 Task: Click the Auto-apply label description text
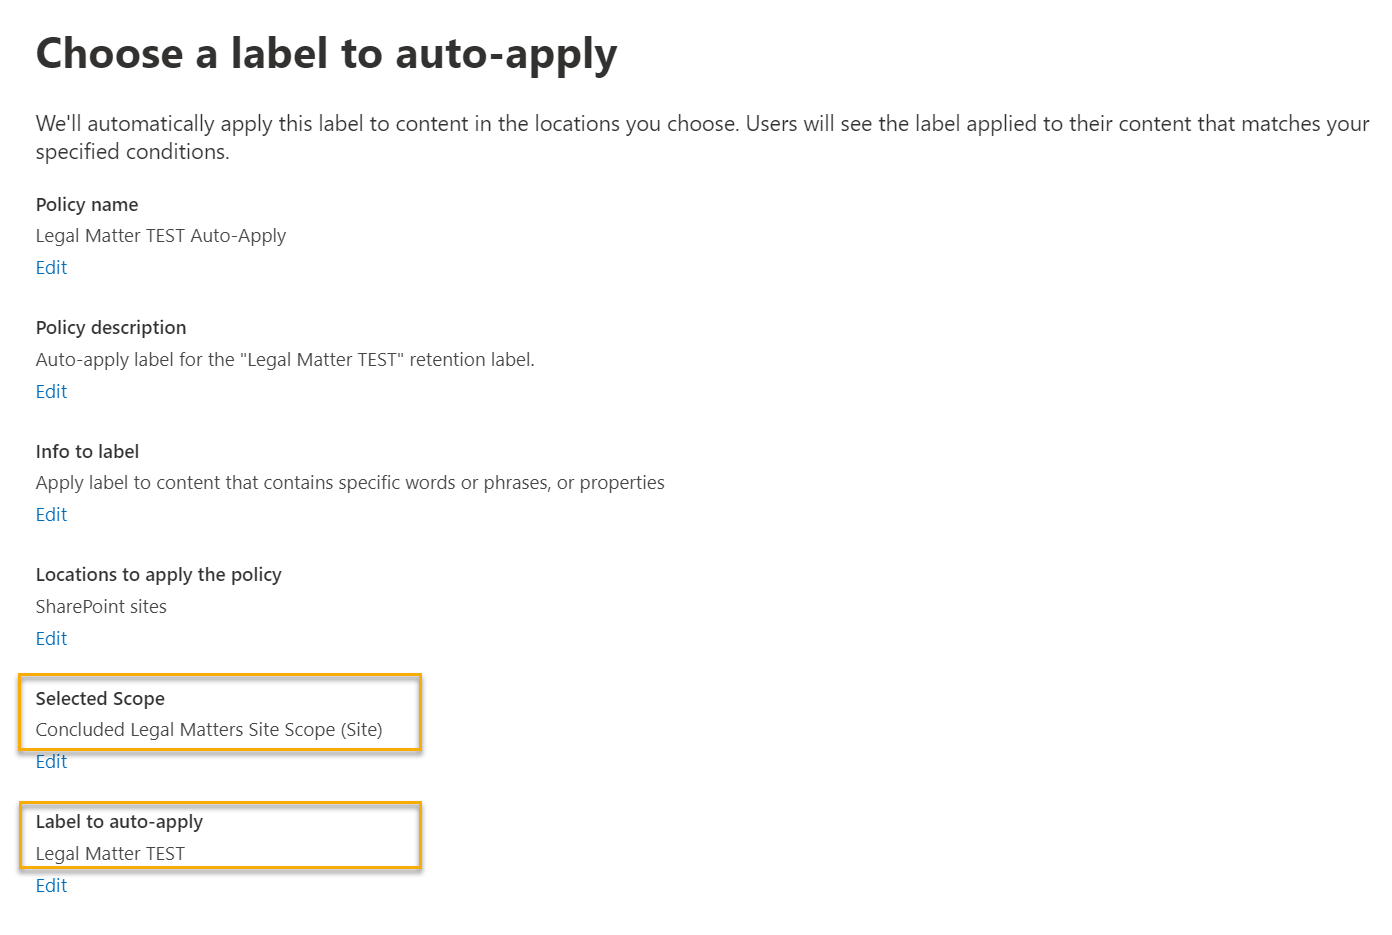285,360
